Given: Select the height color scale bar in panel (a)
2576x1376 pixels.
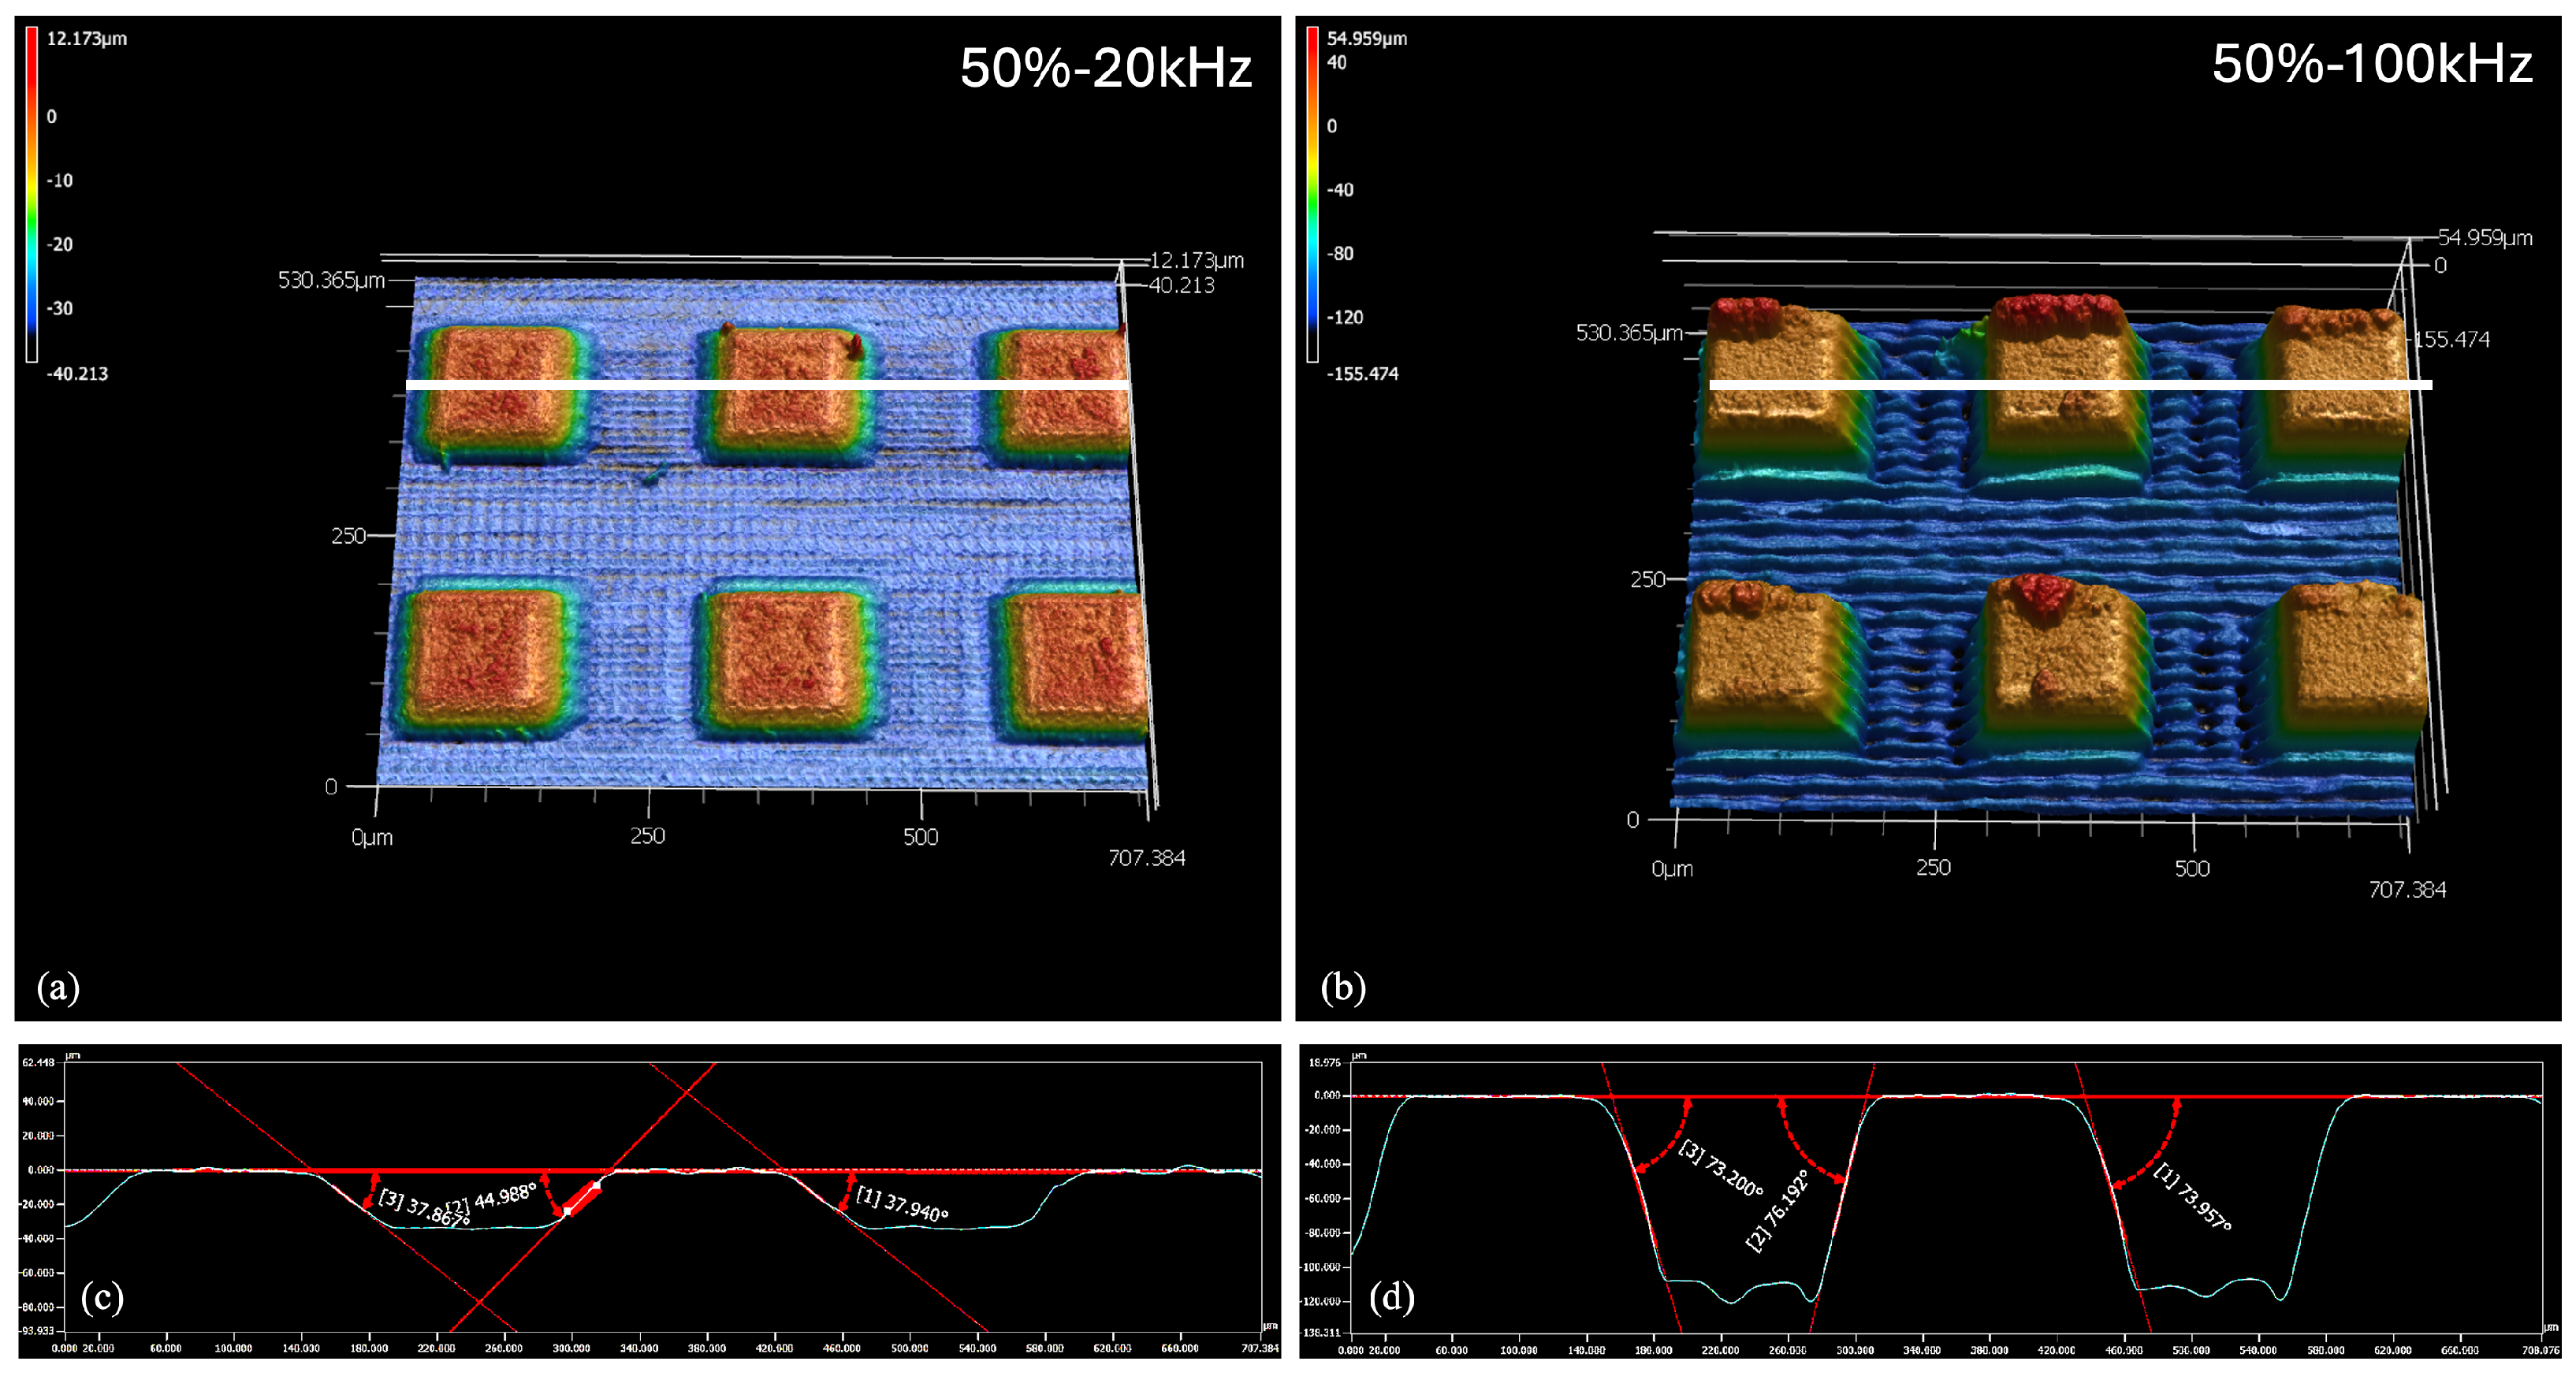Looking at the screenshot, I should coord(32,194).
